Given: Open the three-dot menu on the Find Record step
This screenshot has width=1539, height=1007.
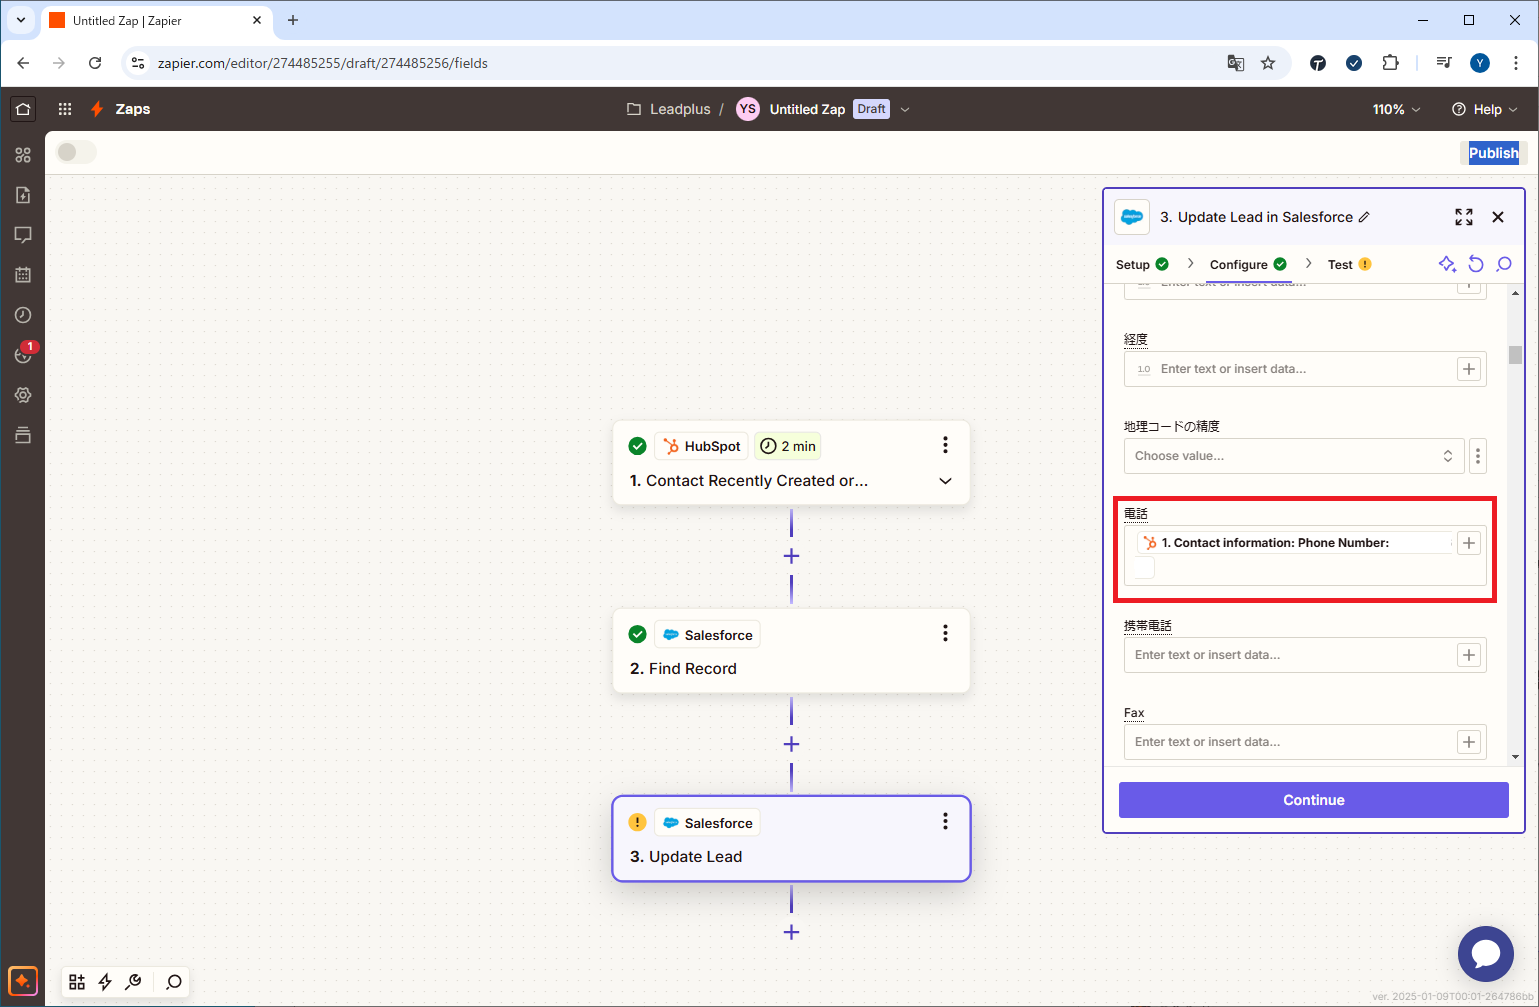Looking at the screenshot, I should (945, 633).
